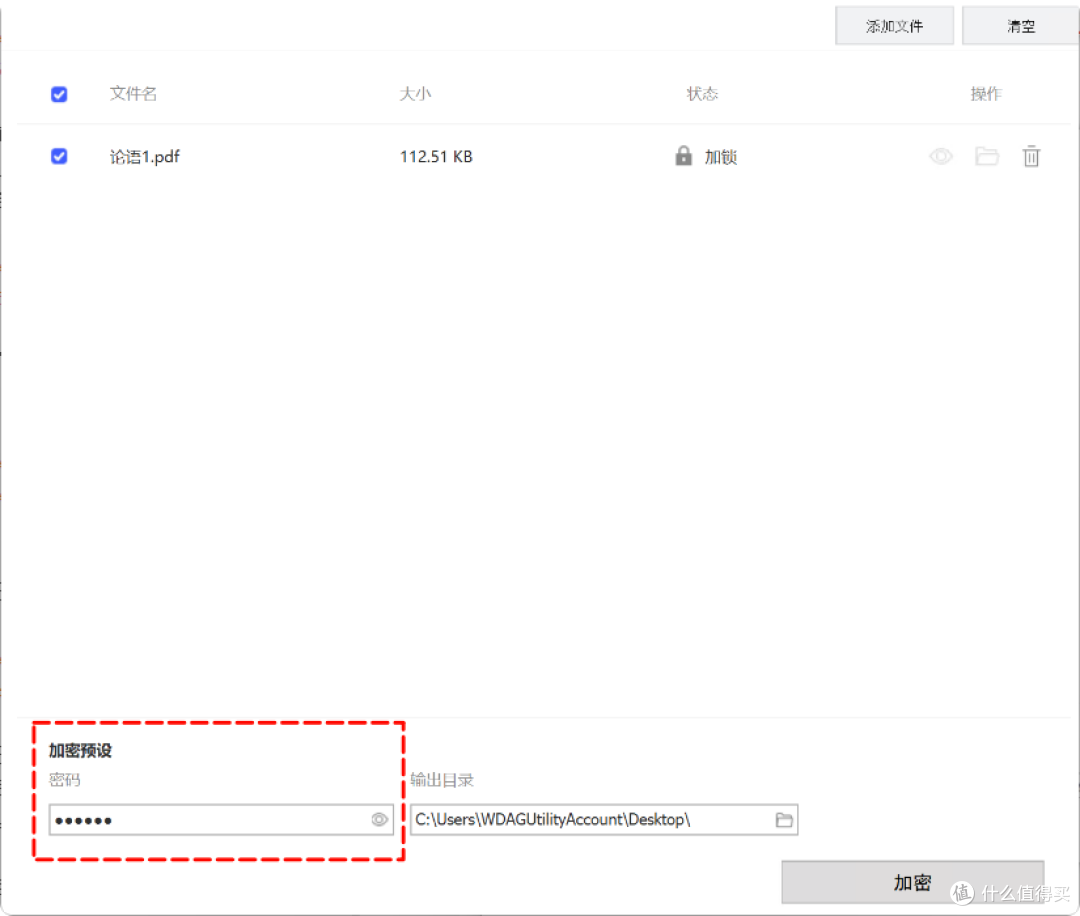
Task: Click the 输出目录 label
Action: coord(442,780)
